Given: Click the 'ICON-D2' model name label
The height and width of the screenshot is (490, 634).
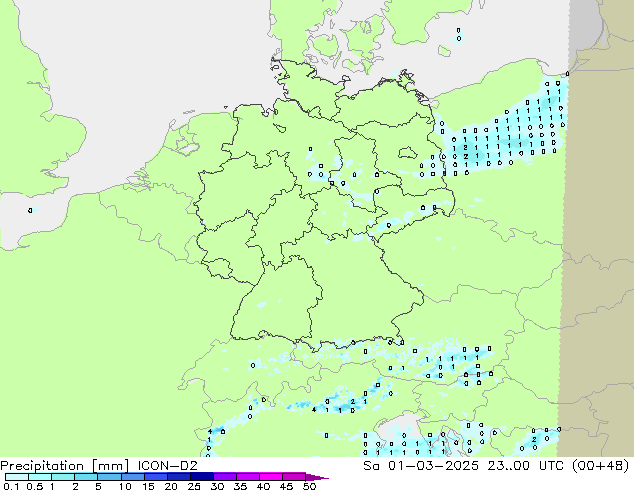Looking at the screenshot, I should point(167,466).
